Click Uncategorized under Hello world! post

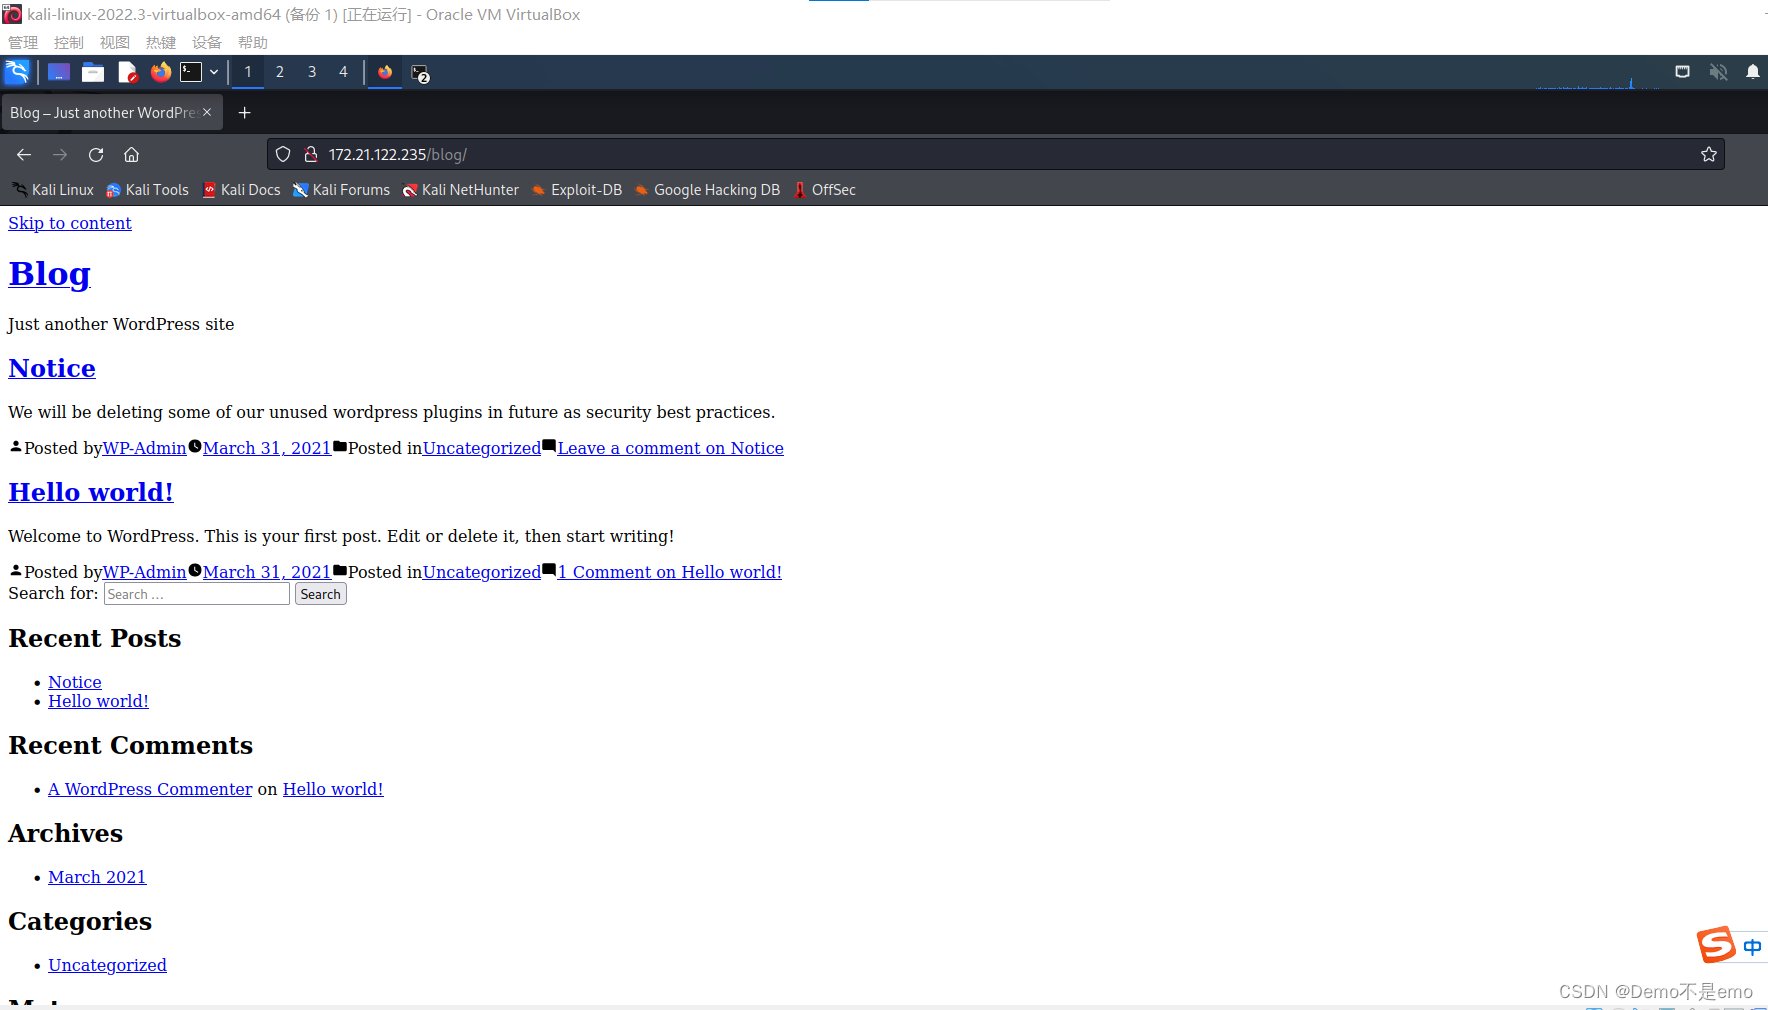pyautogui.click(x=482, y=572)
